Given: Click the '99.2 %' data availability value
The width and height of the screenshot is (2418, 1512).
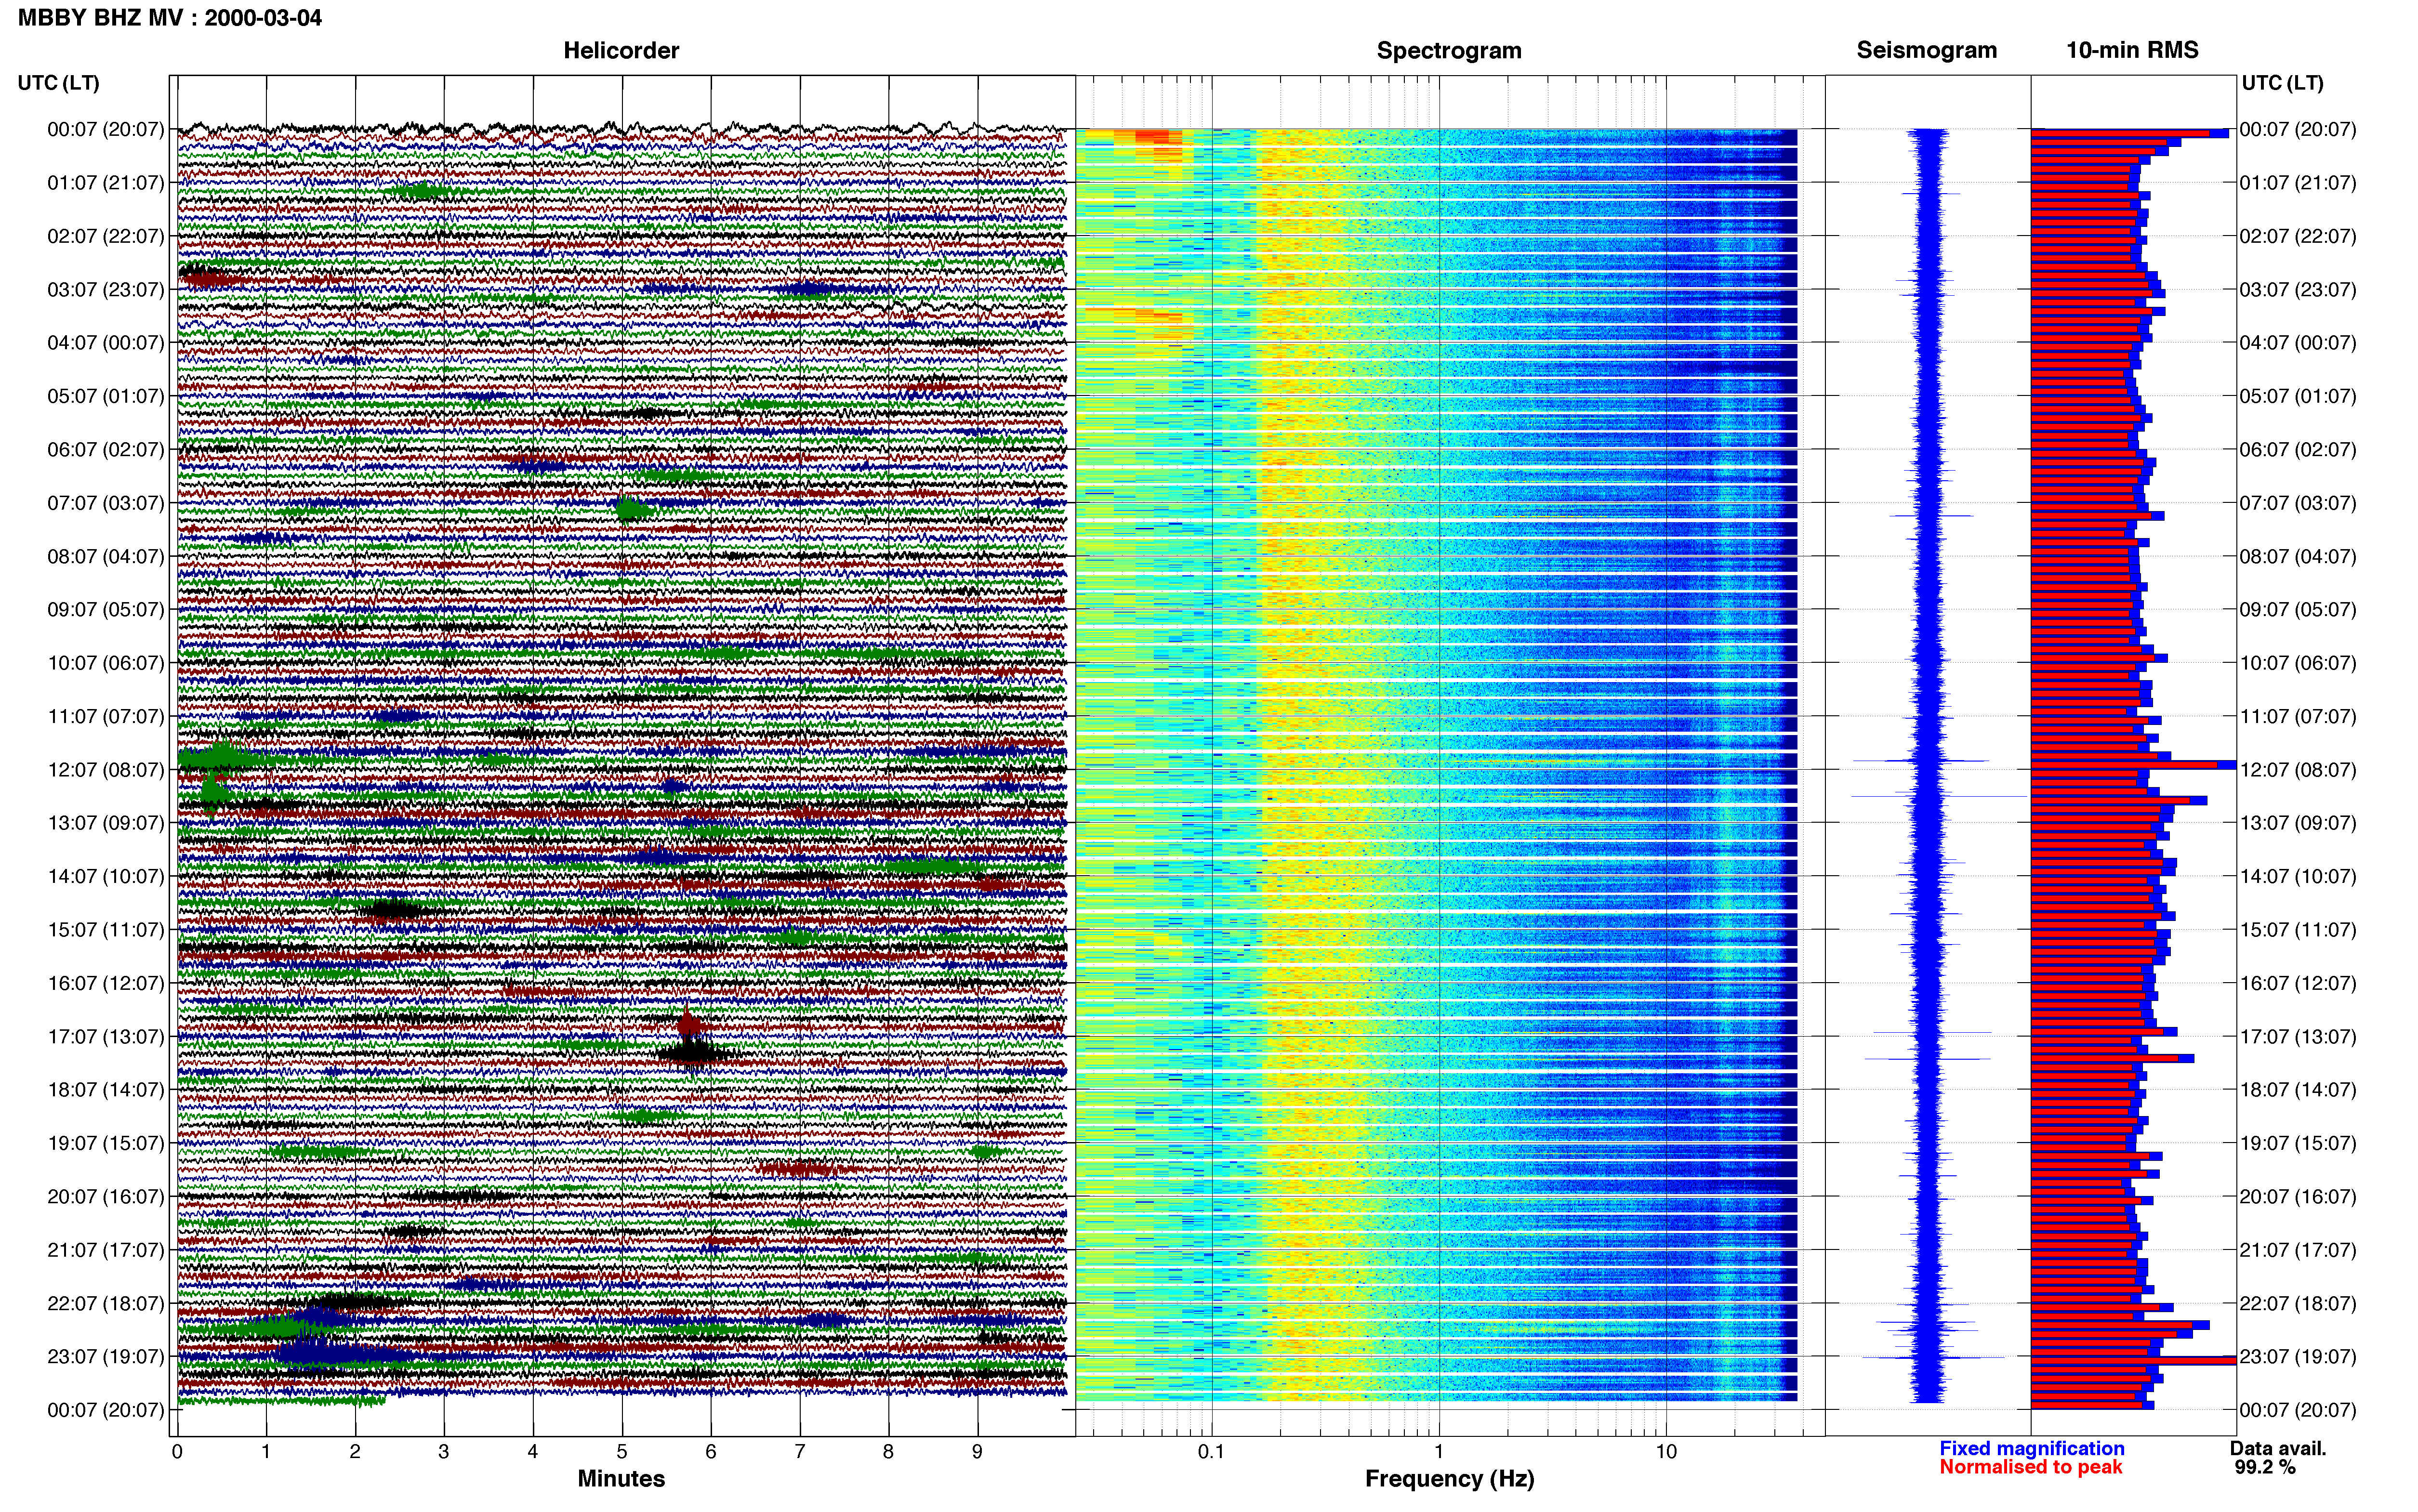Looking at the screenshot, I should coord(2265,1467).
